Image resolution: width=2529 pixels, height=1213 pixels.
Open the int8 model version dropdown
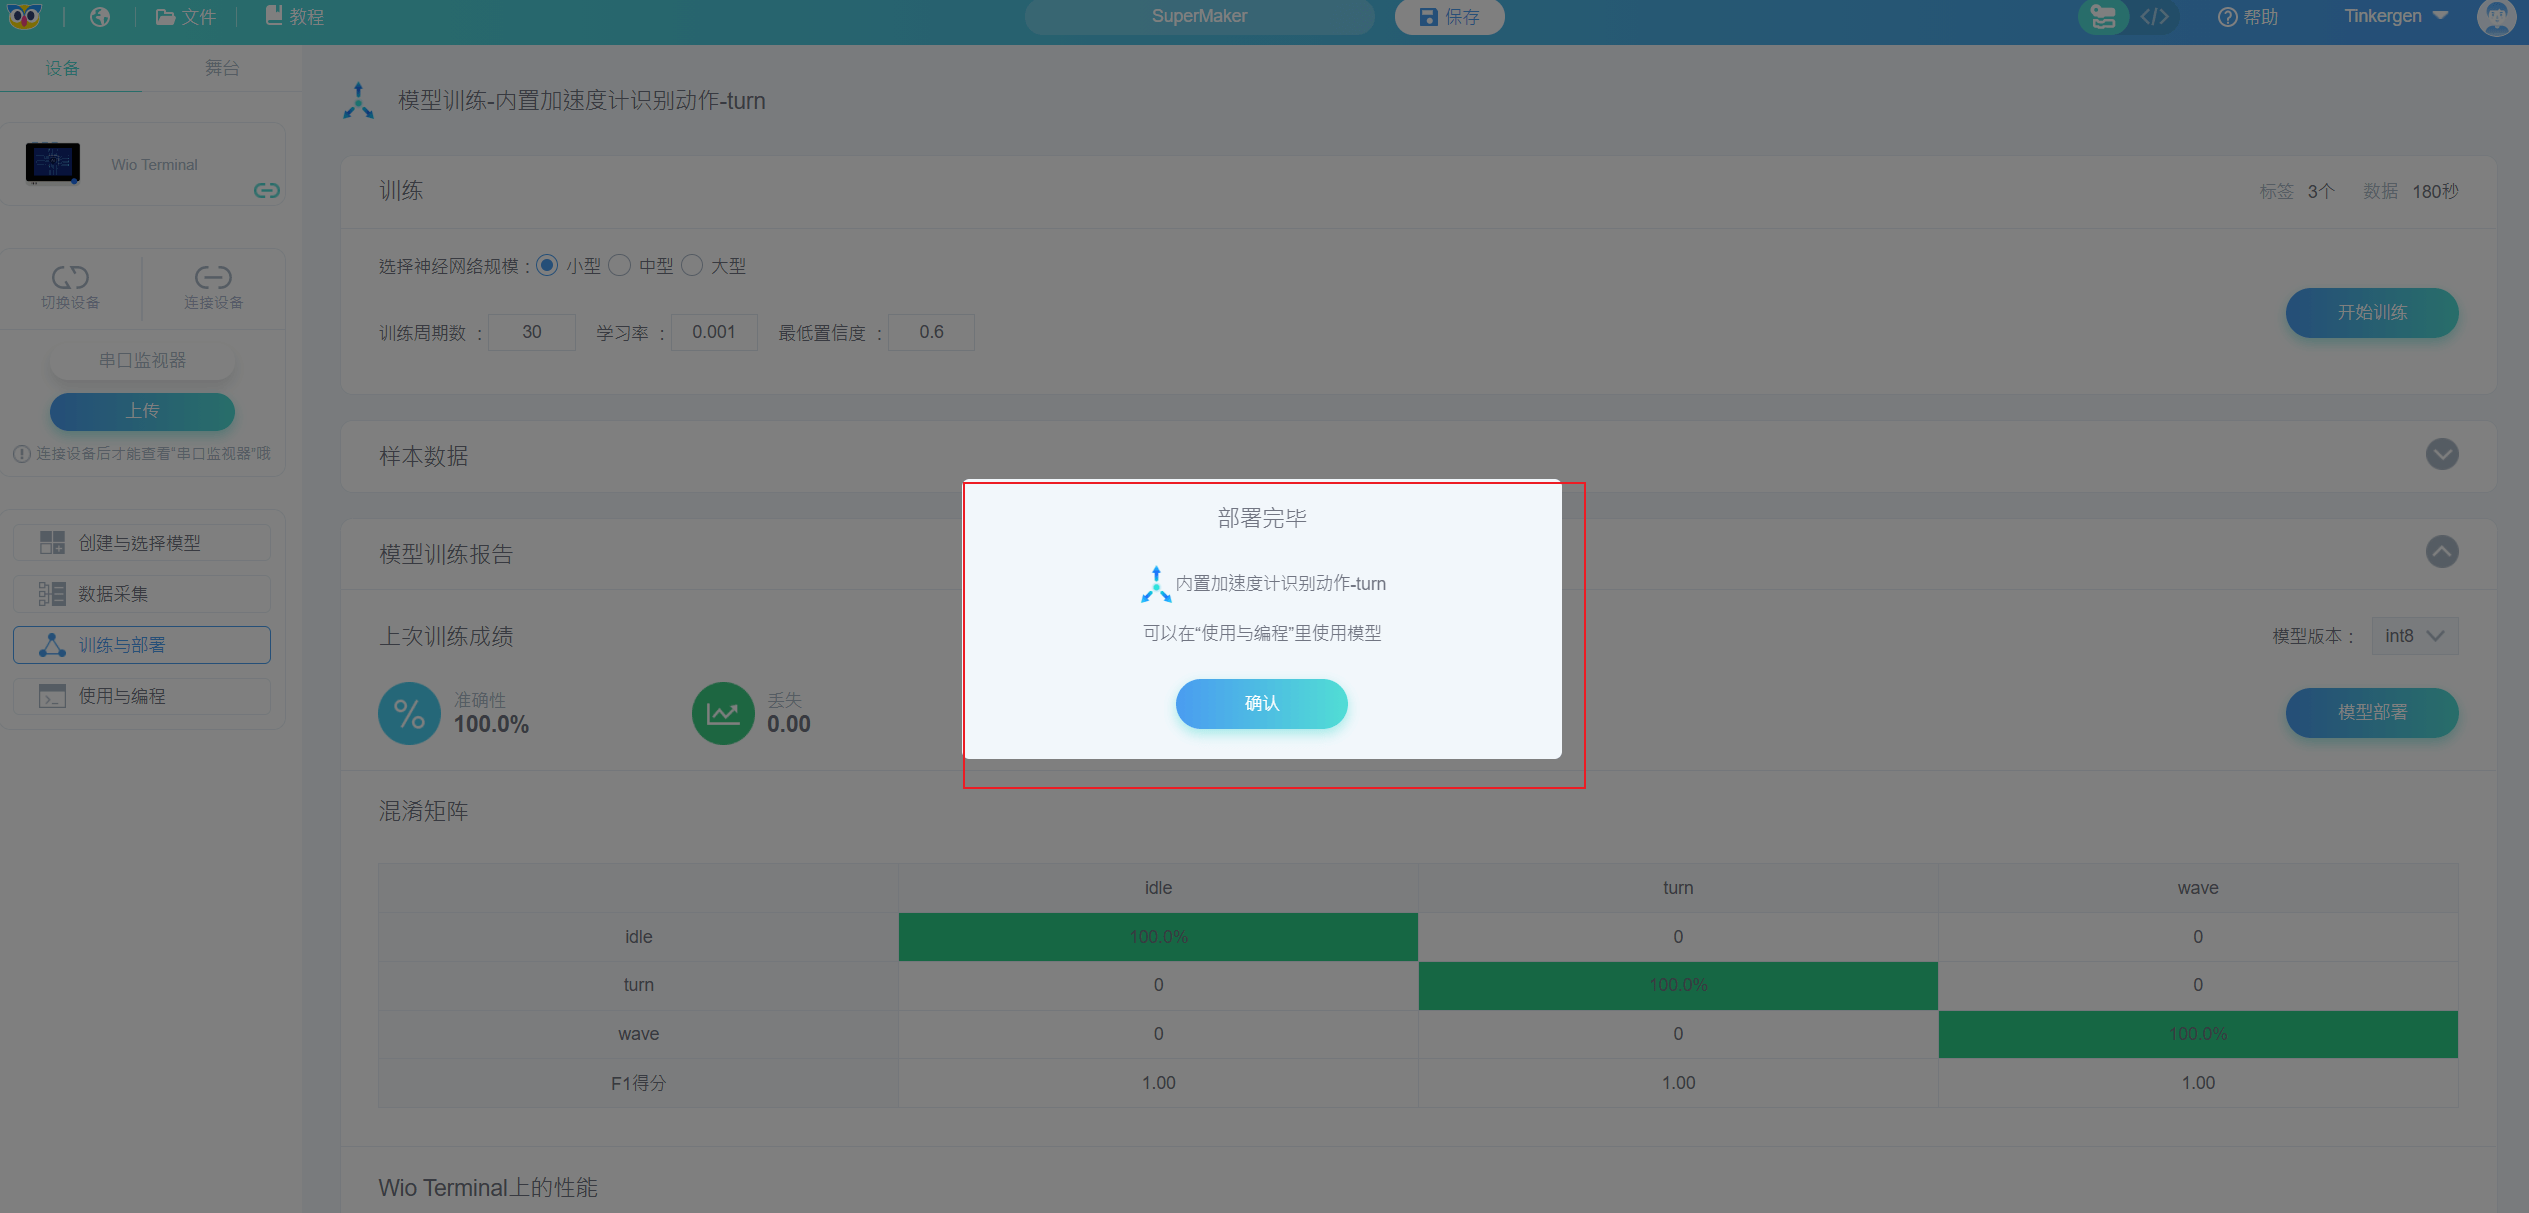click(x=2414, y=636)
